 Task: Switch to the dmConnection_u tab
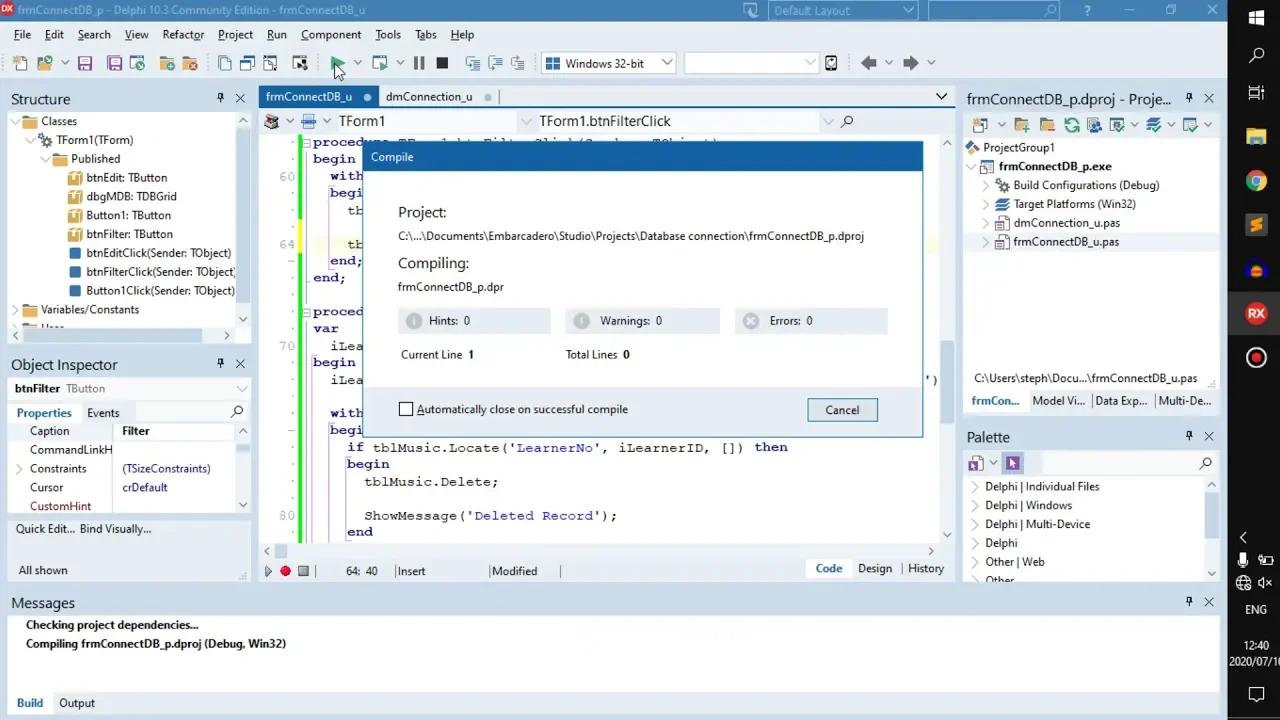(429, 97)
